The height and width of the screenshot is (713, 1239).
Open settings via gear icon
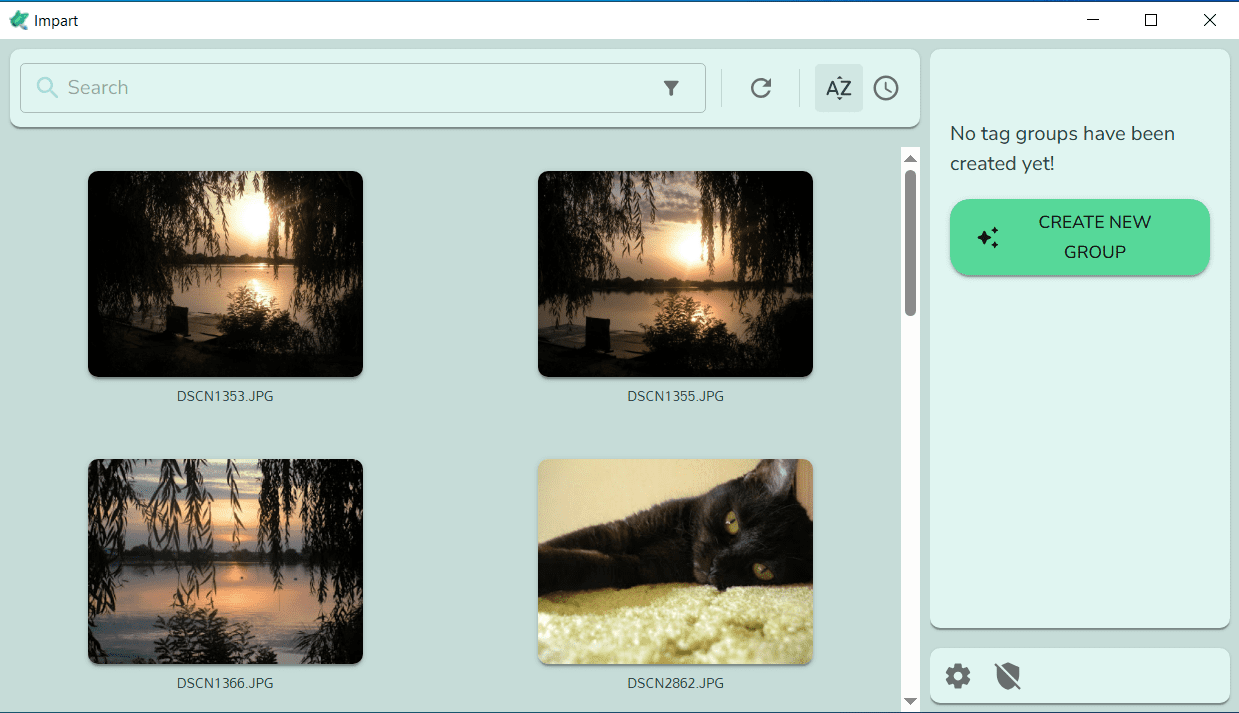point(958,677)
